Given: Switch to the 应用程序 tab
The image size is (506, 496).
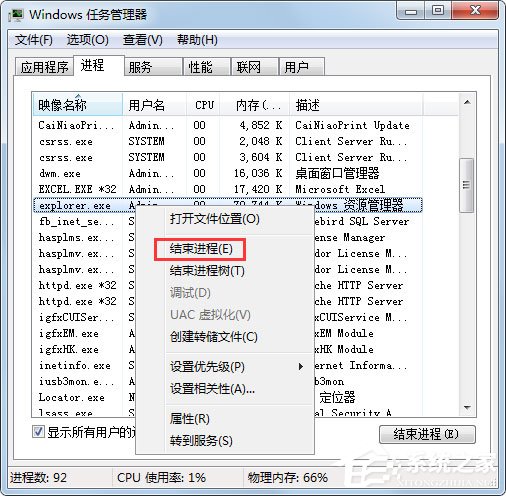Looking at the screenshot, I should (x=44, y=67).
